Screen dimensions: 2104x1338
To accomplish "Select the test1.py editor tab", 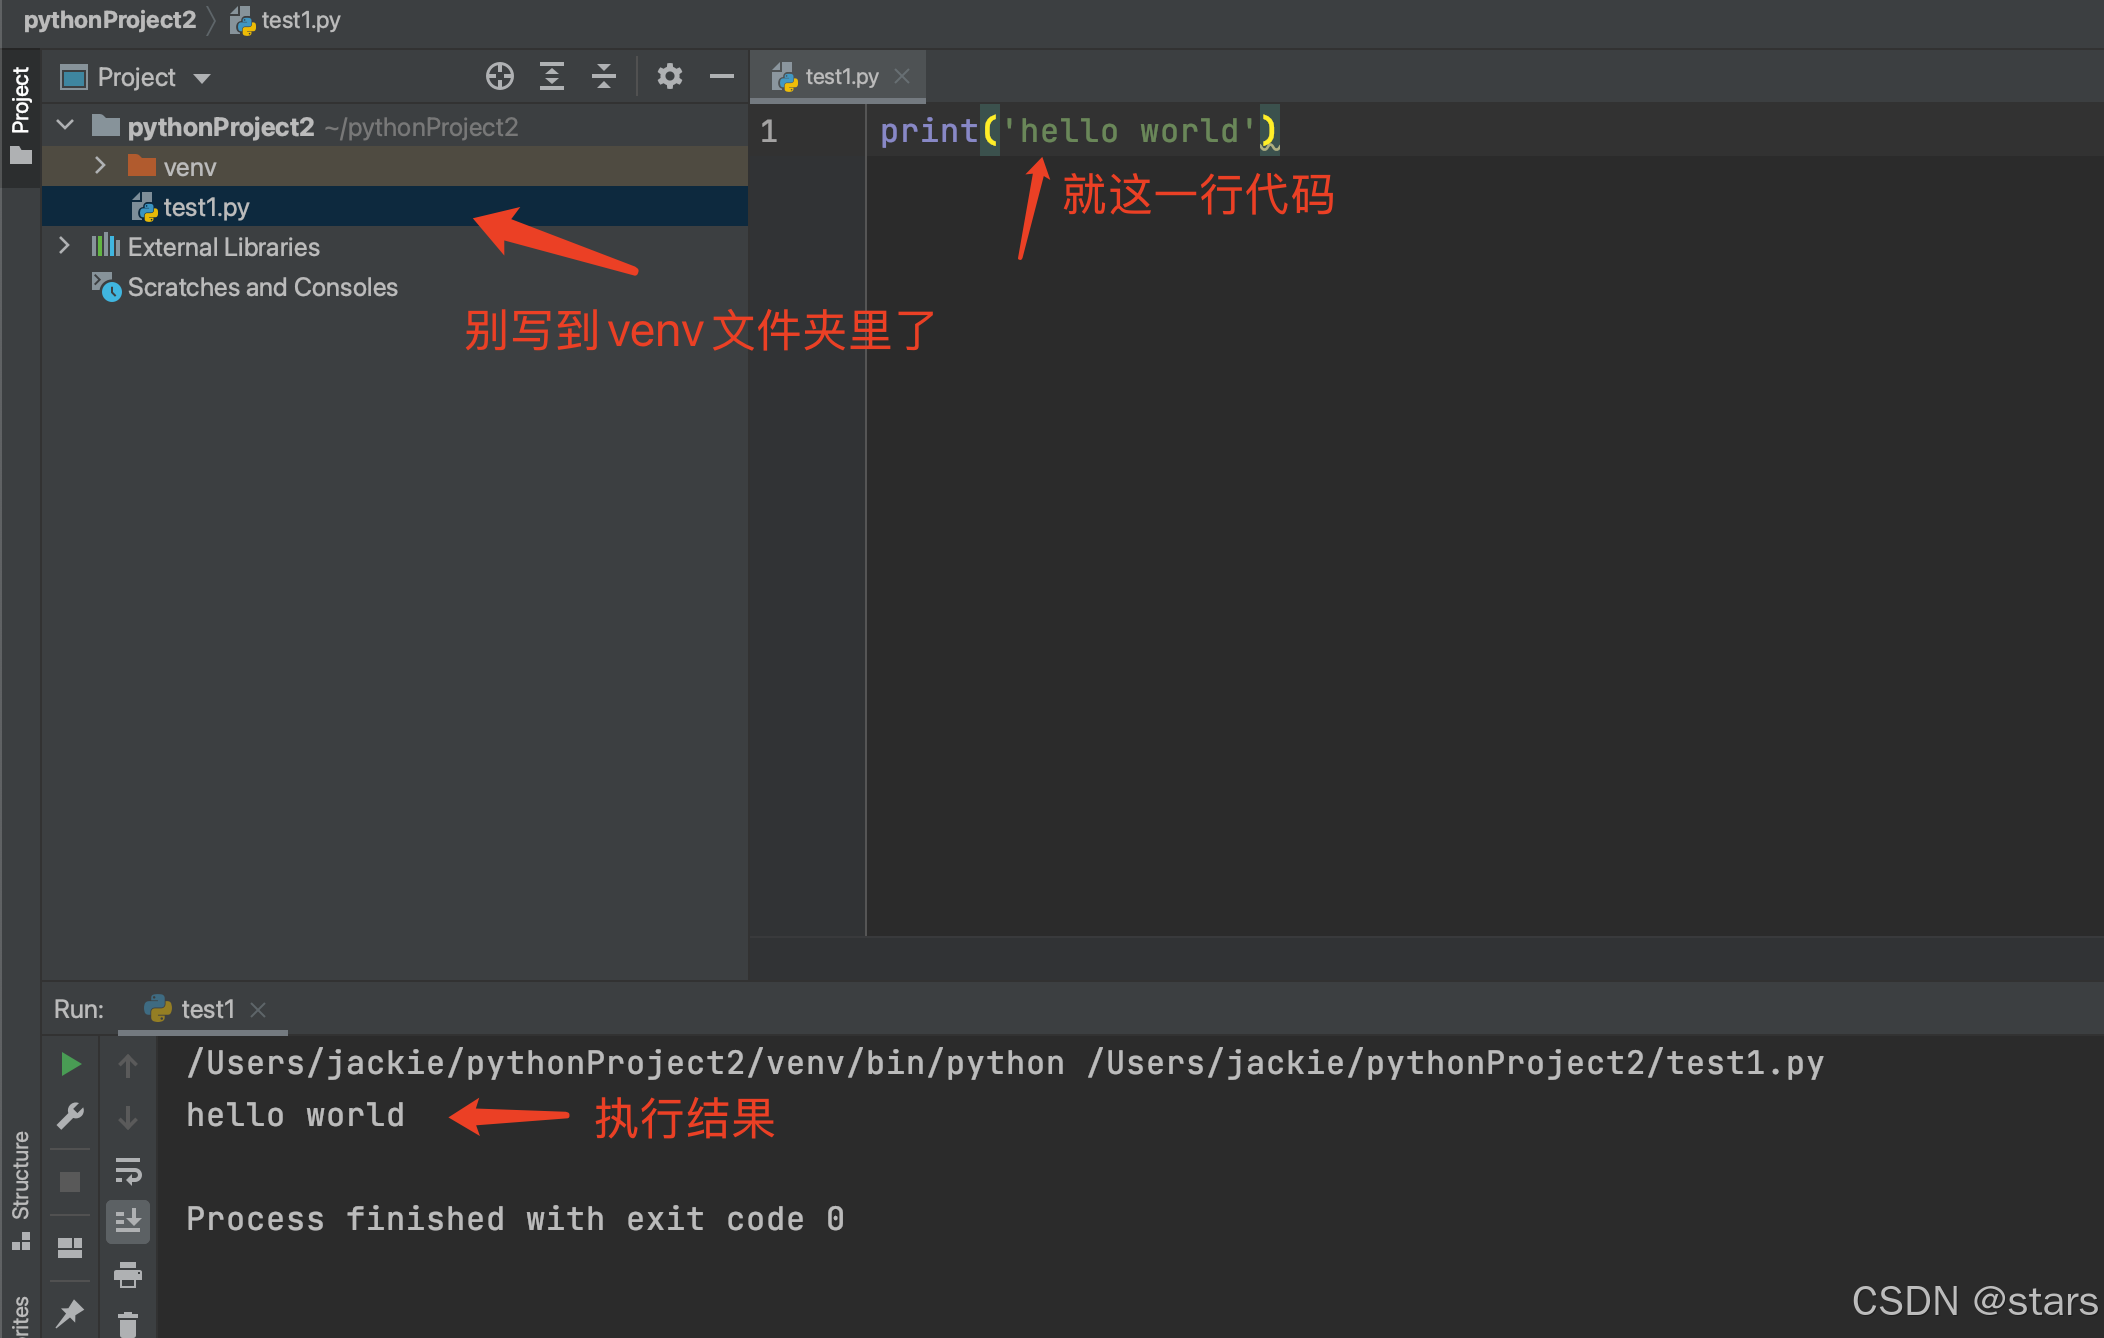I will 840,77.
